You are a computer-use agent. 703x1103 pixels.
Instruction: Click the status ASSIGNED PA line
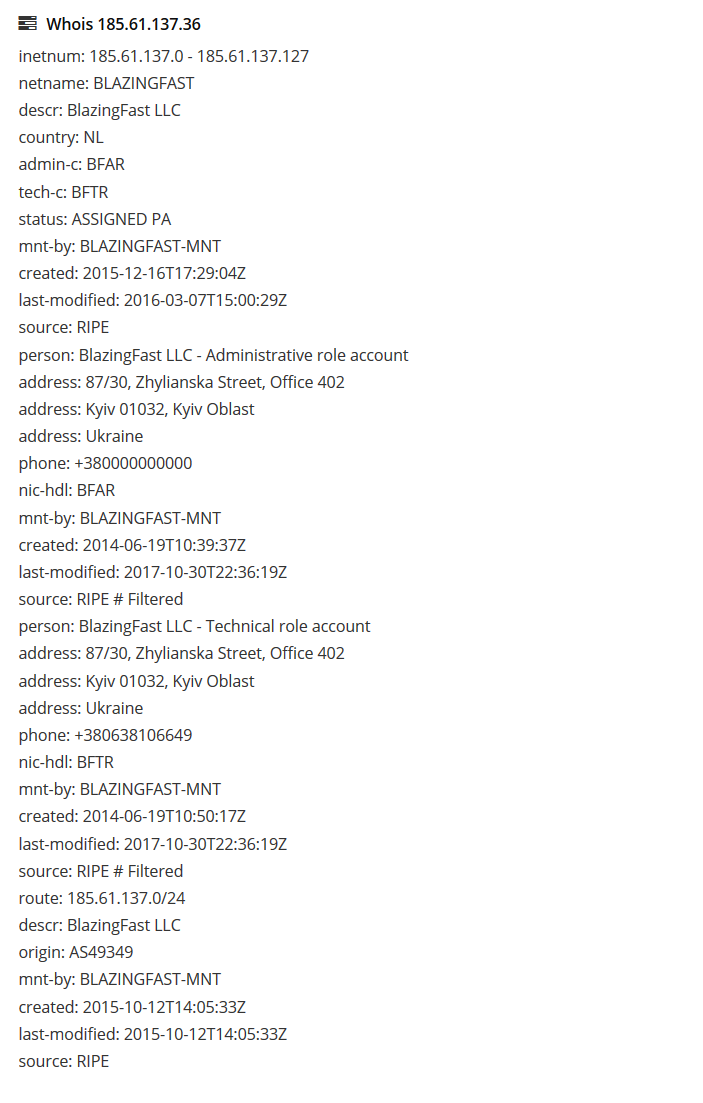click(94, 219)
